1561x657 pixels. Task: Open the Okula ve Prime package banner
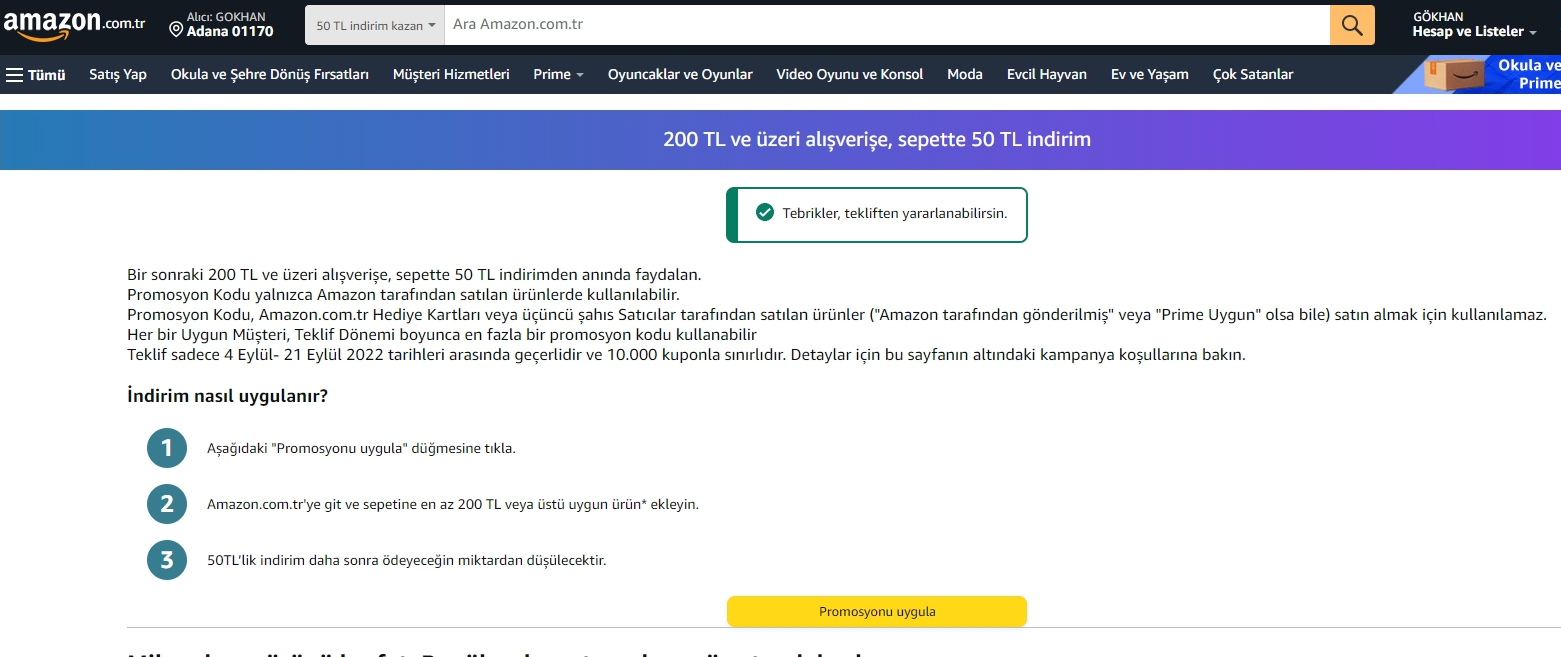1491,74
